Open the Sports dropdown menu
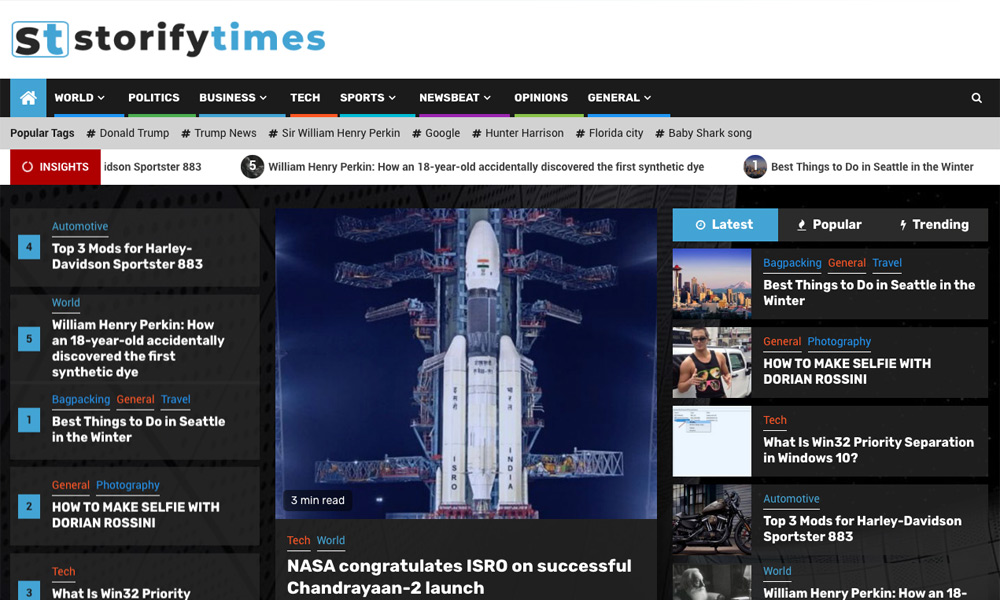 pyautogui.click(x=368, y=98)
